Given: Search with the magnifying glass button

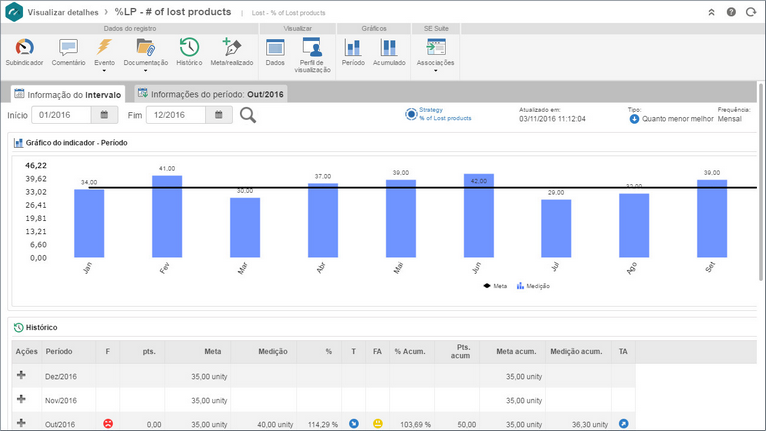Looking at the screenshot, I should [248, 115].
